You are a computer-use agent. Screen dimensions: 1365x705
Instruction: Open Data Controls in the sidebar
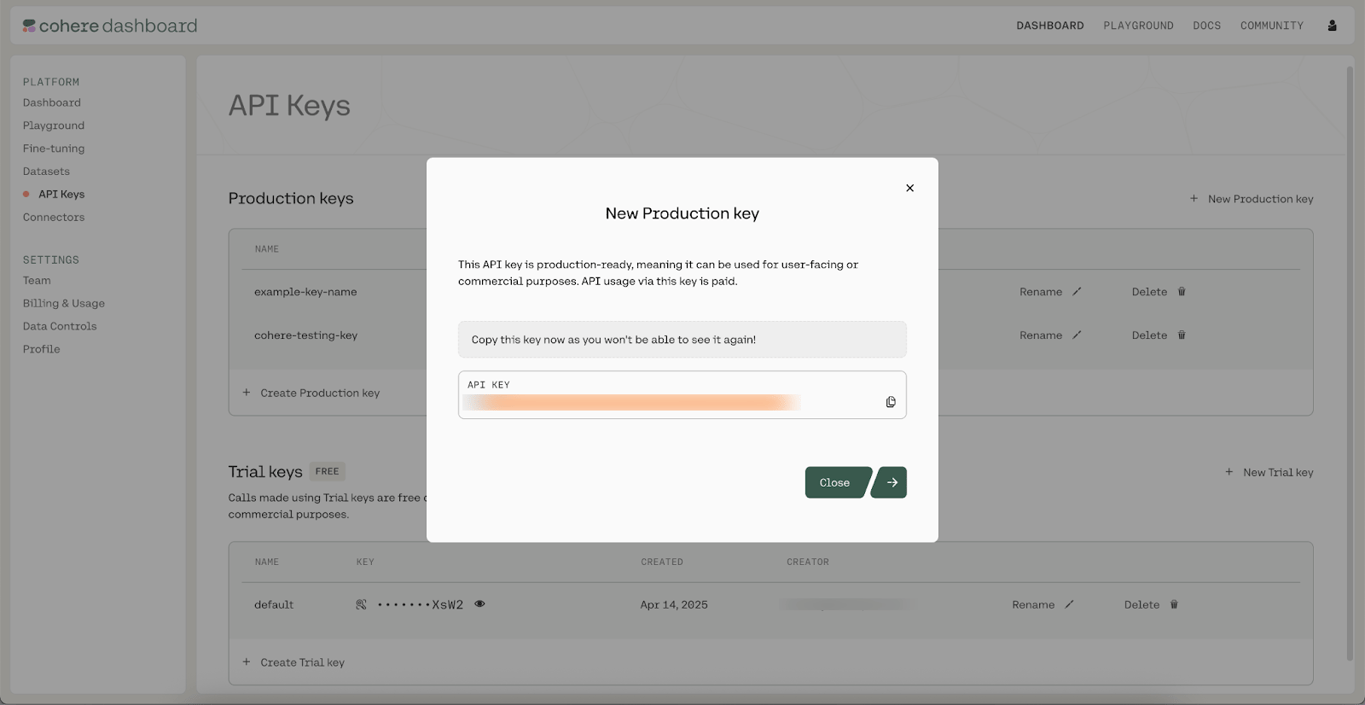point(60,327)
